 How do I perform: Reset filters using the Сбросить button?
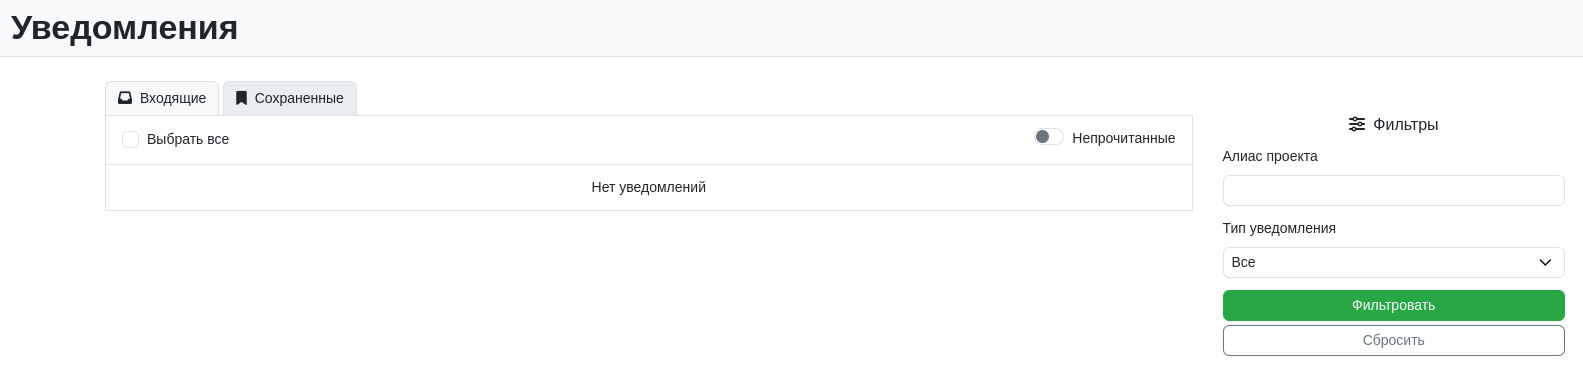tap(1393, 340)
